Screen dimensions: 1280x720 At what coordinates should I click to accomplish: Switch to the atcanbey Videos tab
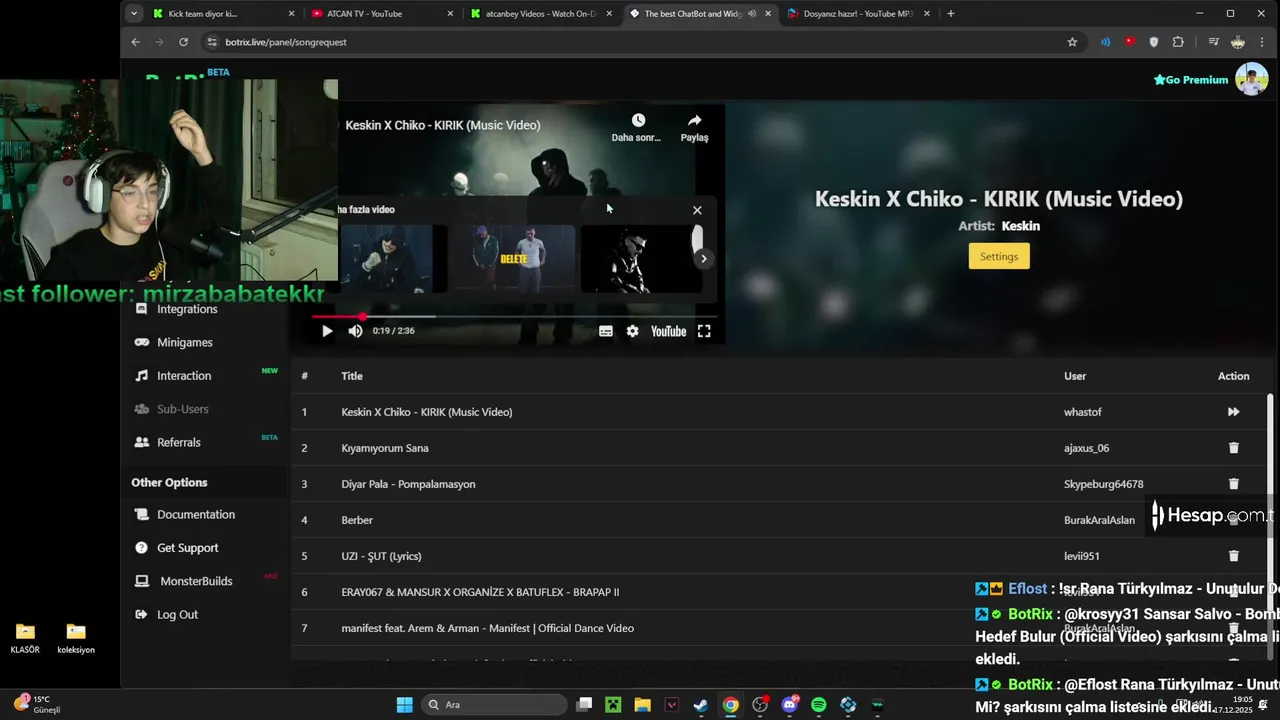541,14
